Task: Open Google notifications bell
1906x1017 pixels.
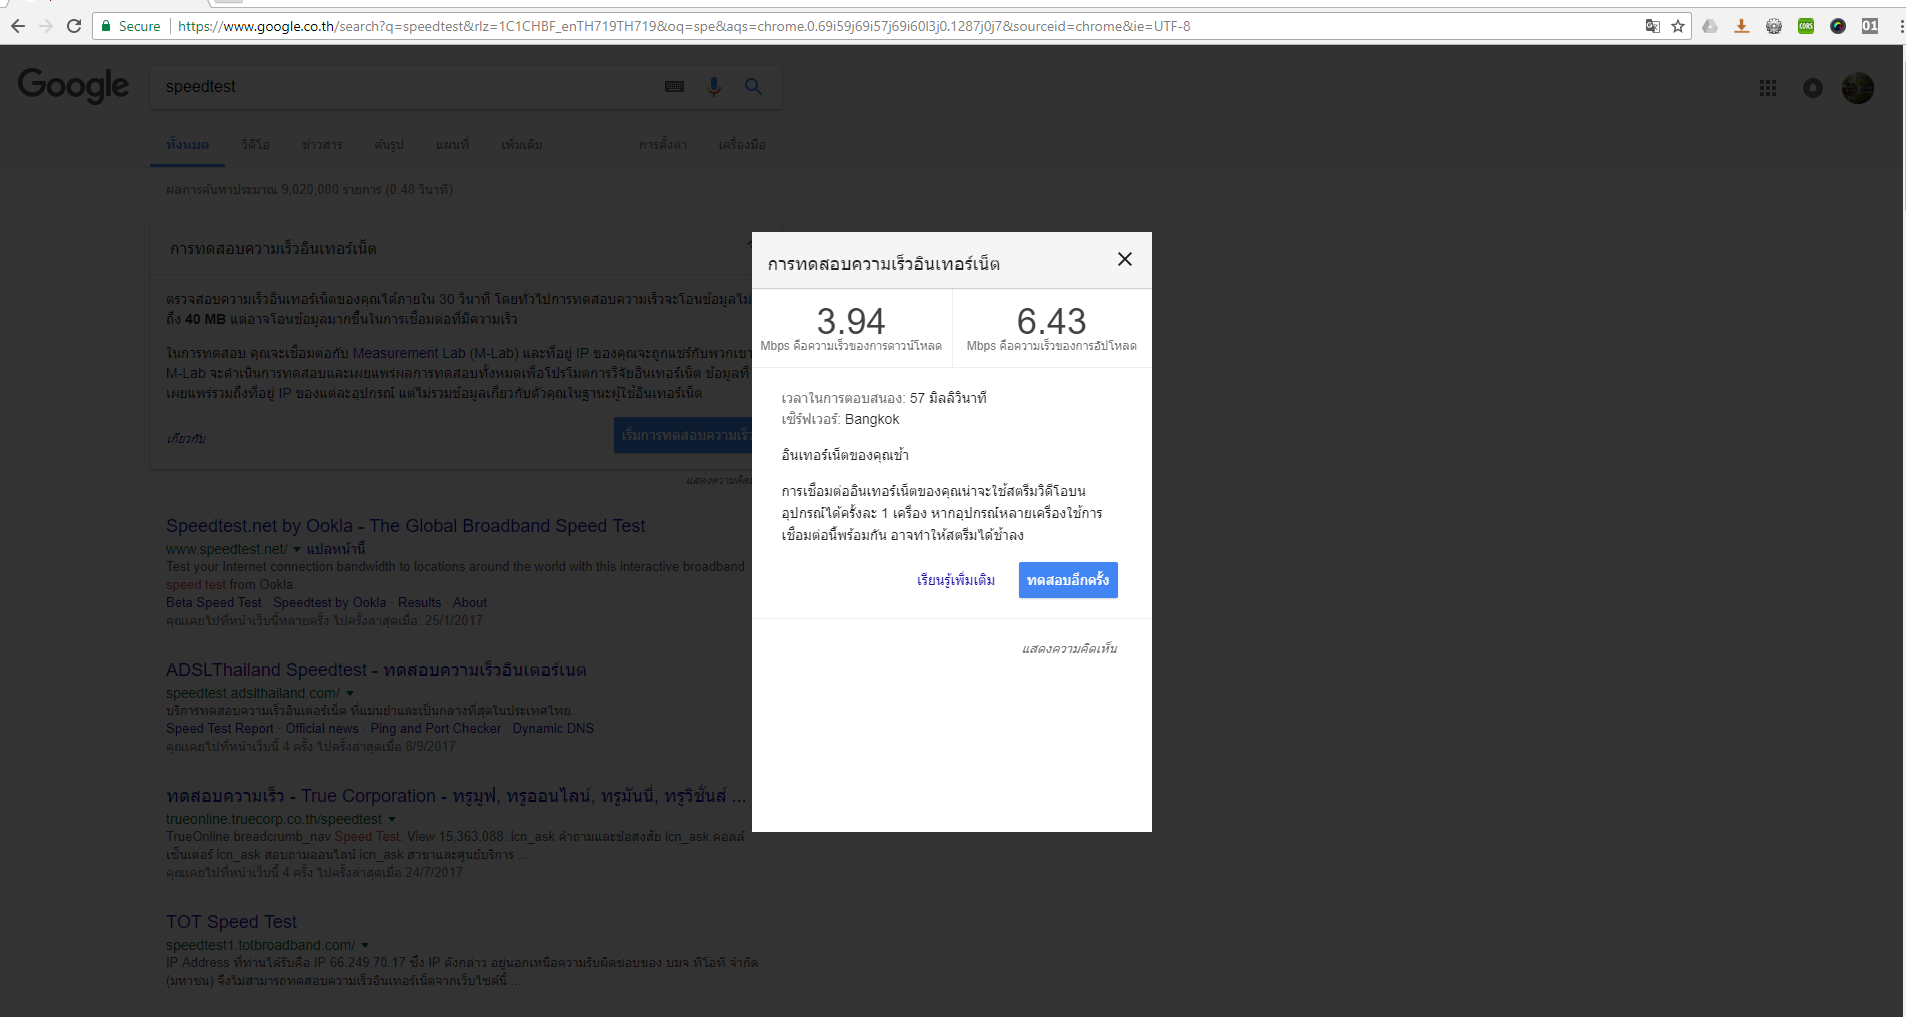Action: [x=1813, y=88]
